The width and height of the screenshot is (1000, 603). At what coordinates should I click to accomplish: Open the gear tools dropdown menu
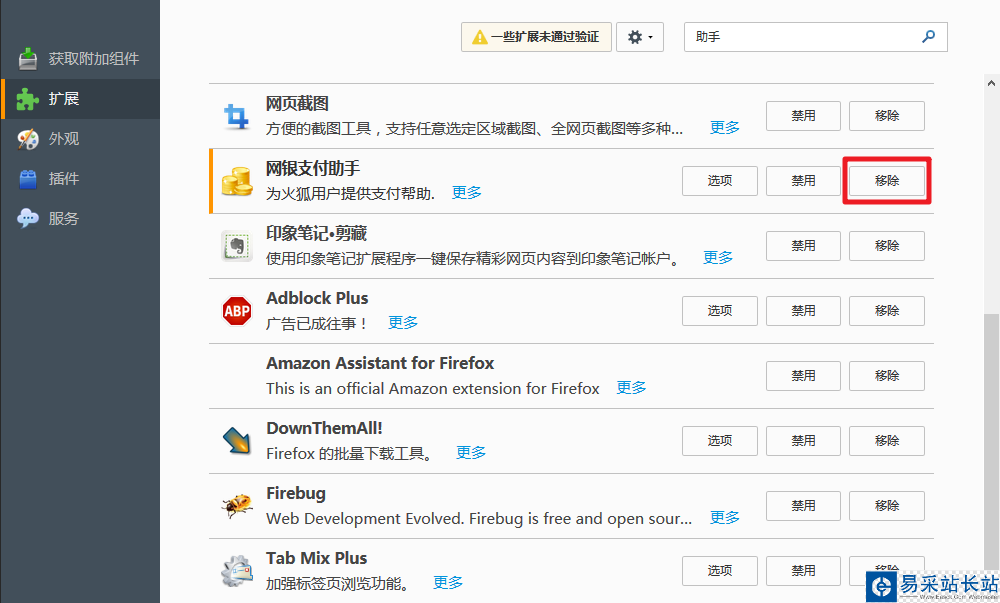coord(640,37)
